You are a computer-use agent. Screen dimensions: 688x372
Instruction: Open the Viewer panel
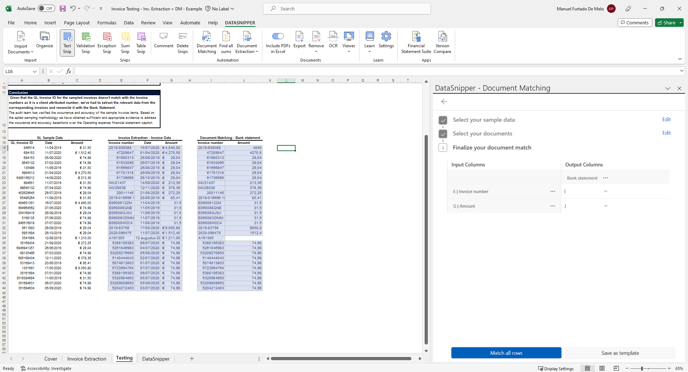349,42
